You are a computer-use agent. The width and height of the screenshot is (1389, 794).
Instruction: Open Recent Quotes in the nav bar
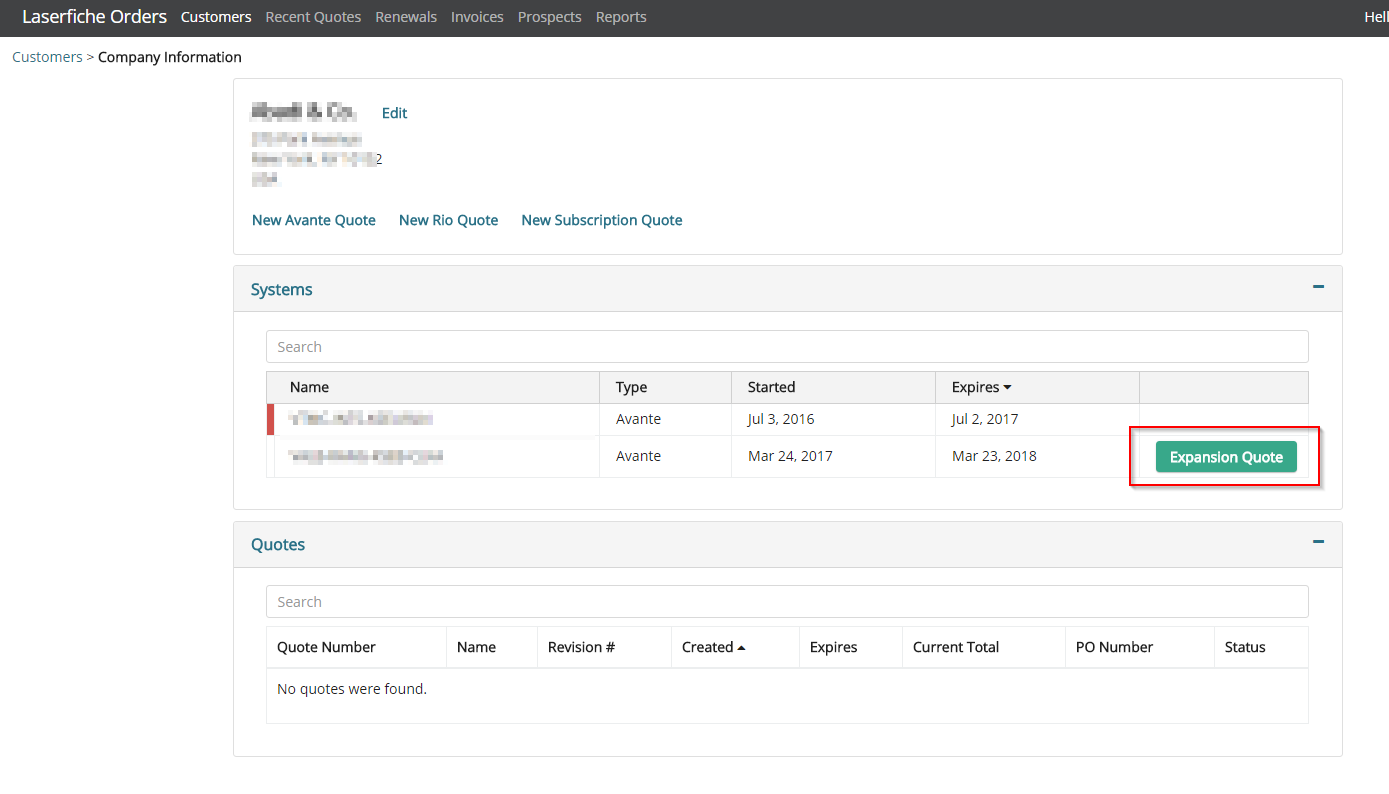tap(313, 17)
